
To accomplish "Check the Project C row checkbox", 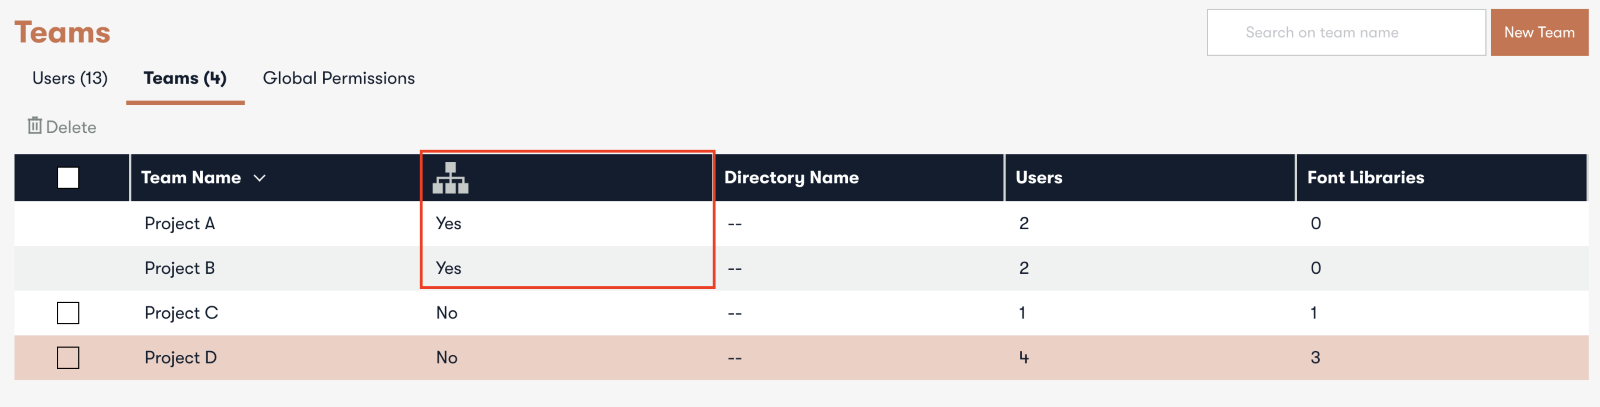I will coord(68,313).
